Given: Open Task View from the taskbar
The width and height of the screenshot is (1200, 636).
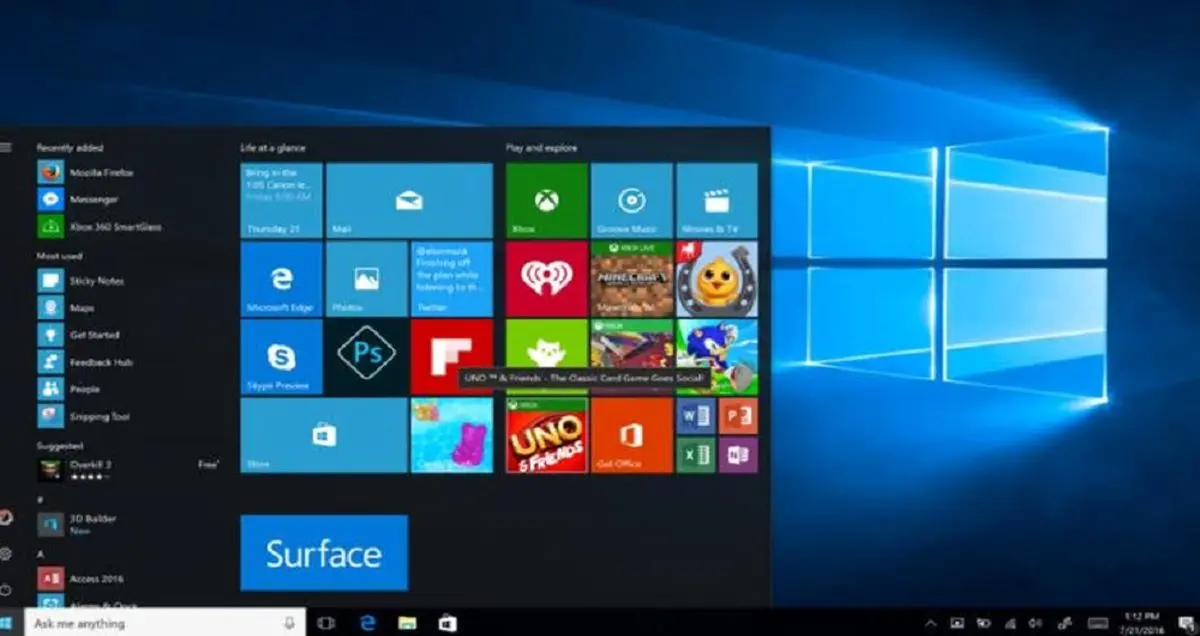Looking at the screenshot, I should click(325, 623).
